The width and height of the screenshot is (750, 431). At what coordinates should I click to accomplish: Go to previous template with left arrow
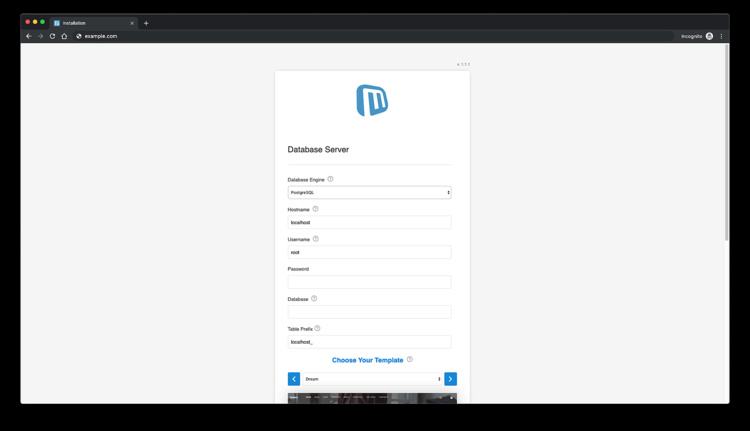[x=294, y=379]
